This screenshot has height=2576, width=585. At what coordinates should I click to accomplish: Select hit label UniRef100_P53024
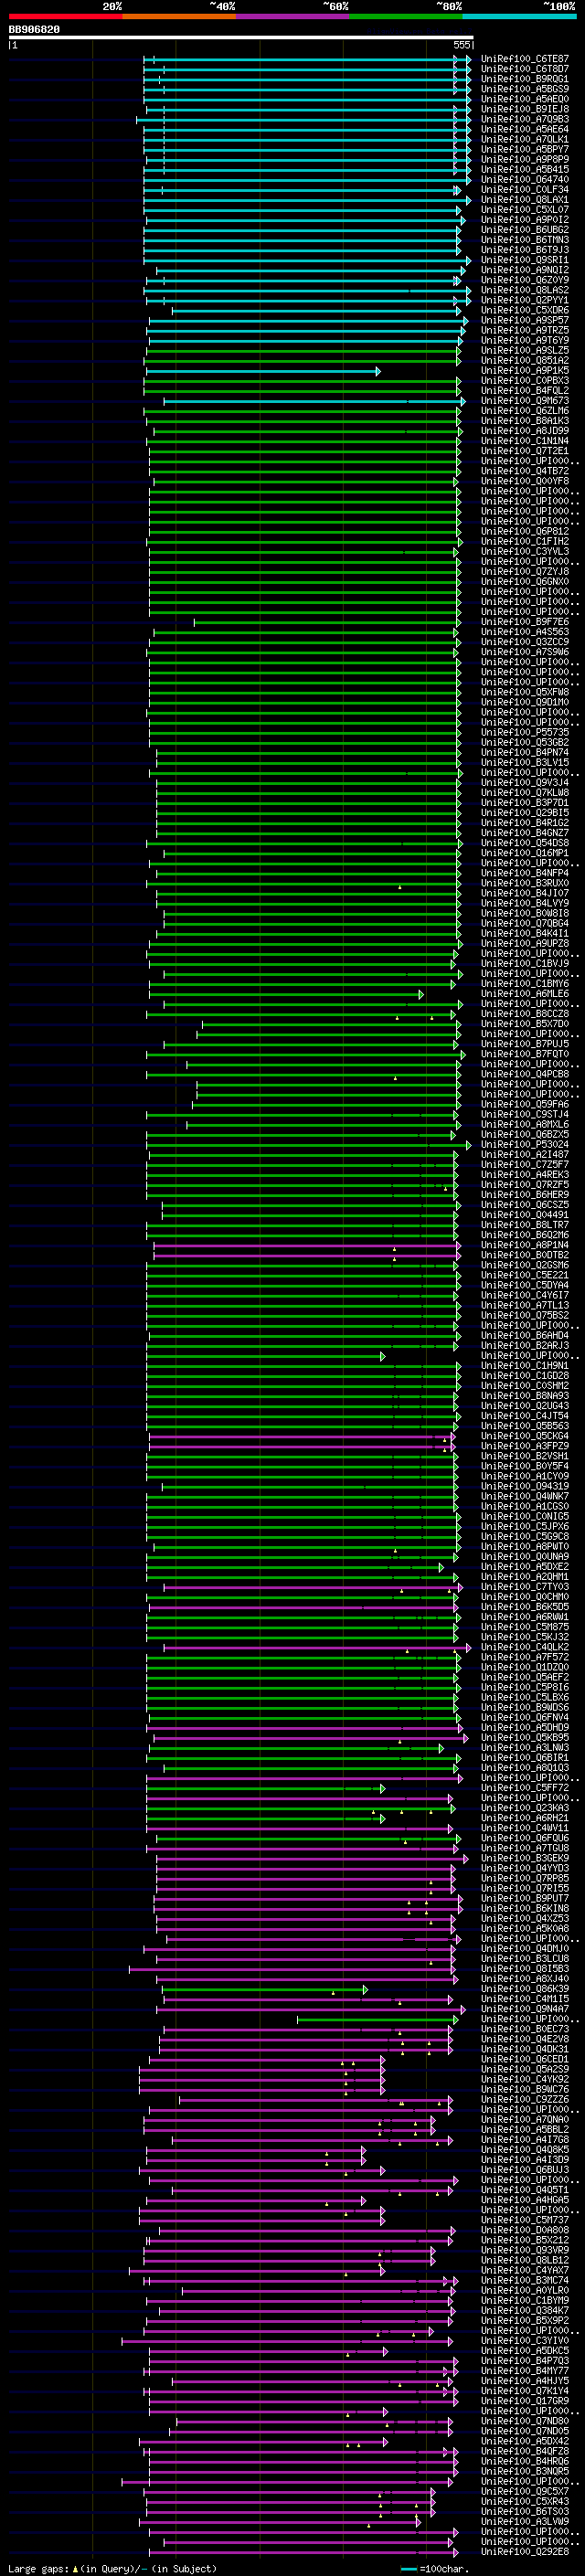(x=525, y=1144)
